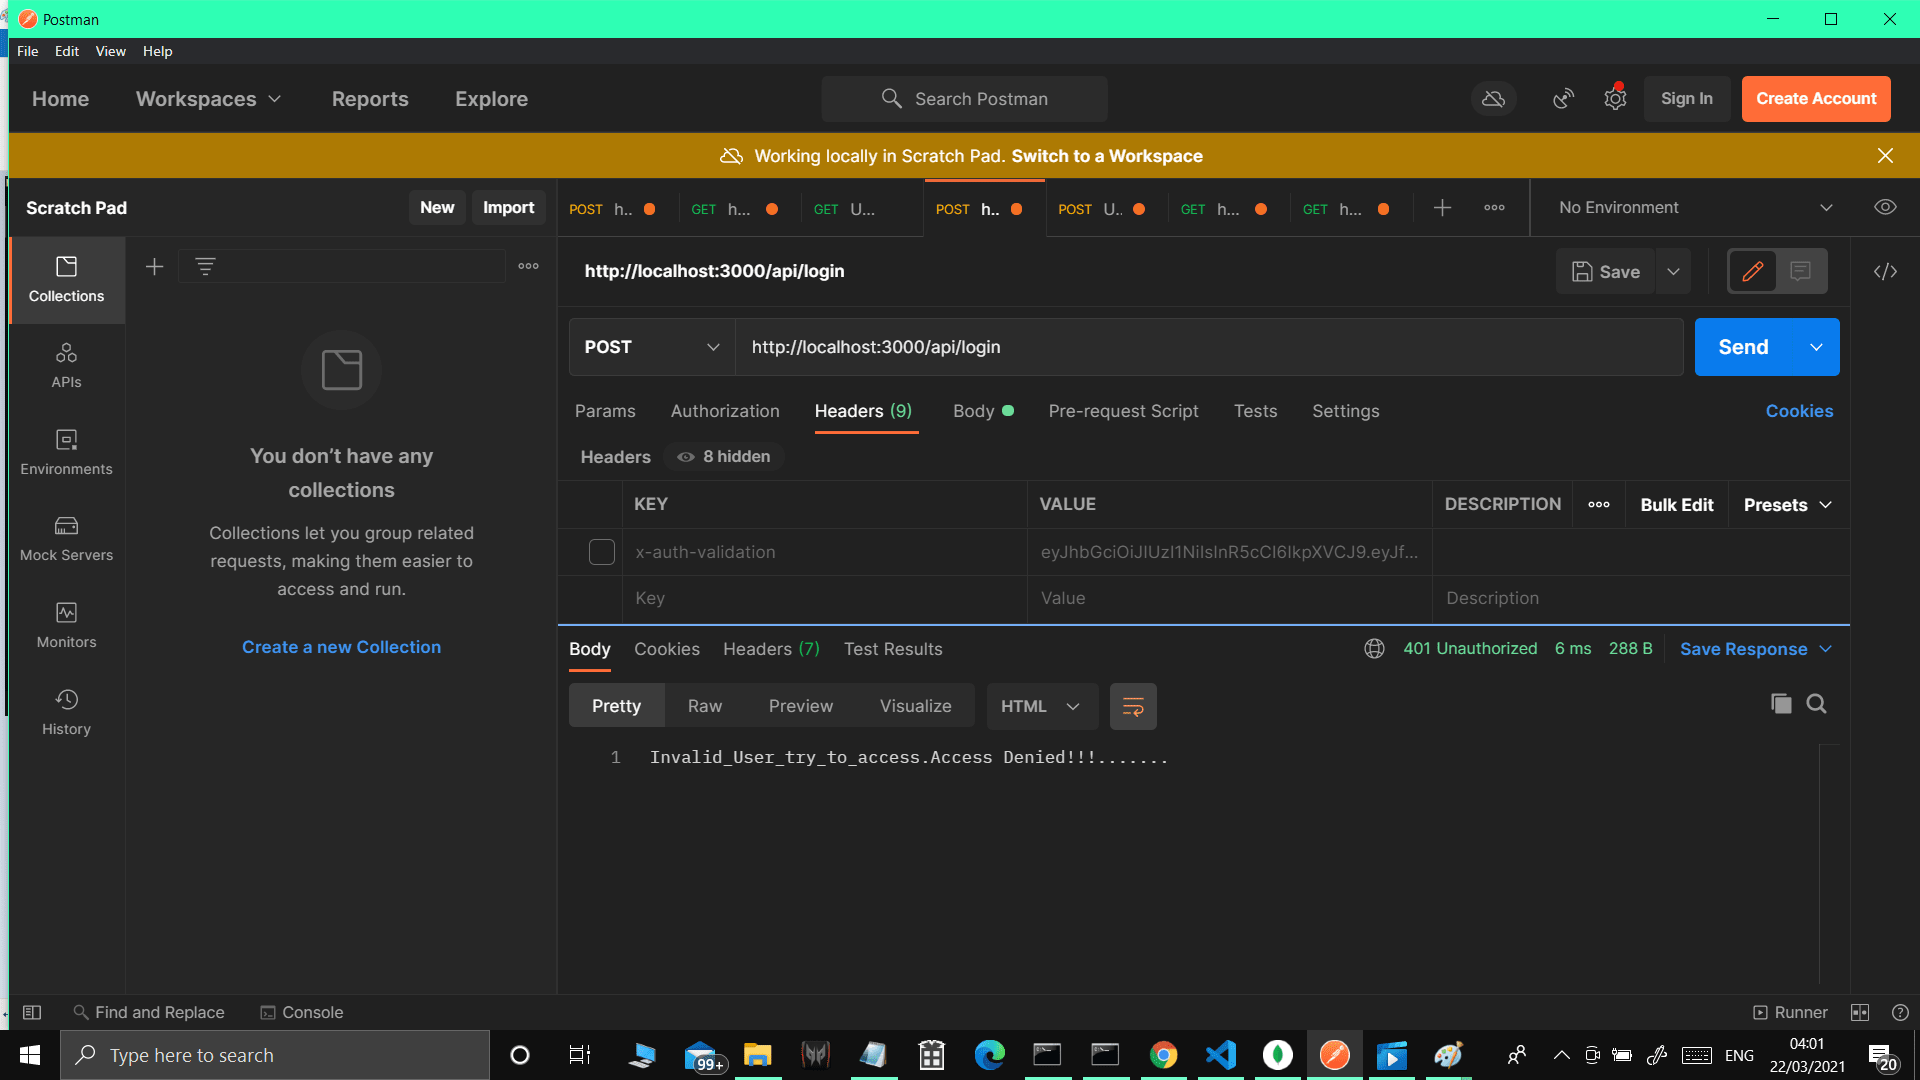The height and width of the screenshot is (1080, 1920).
Task: Open collections panel more options (three dots)
Action: [529, 266]
